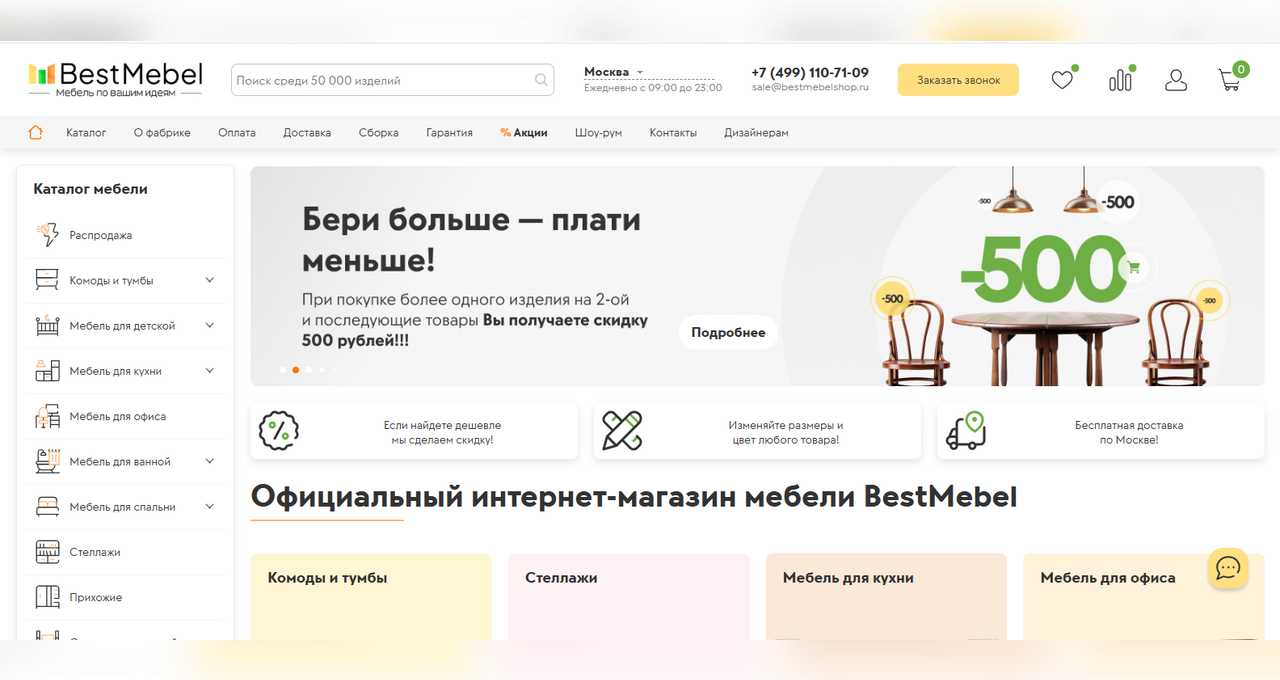Open the Каталог menu item

tap(86, 132)
